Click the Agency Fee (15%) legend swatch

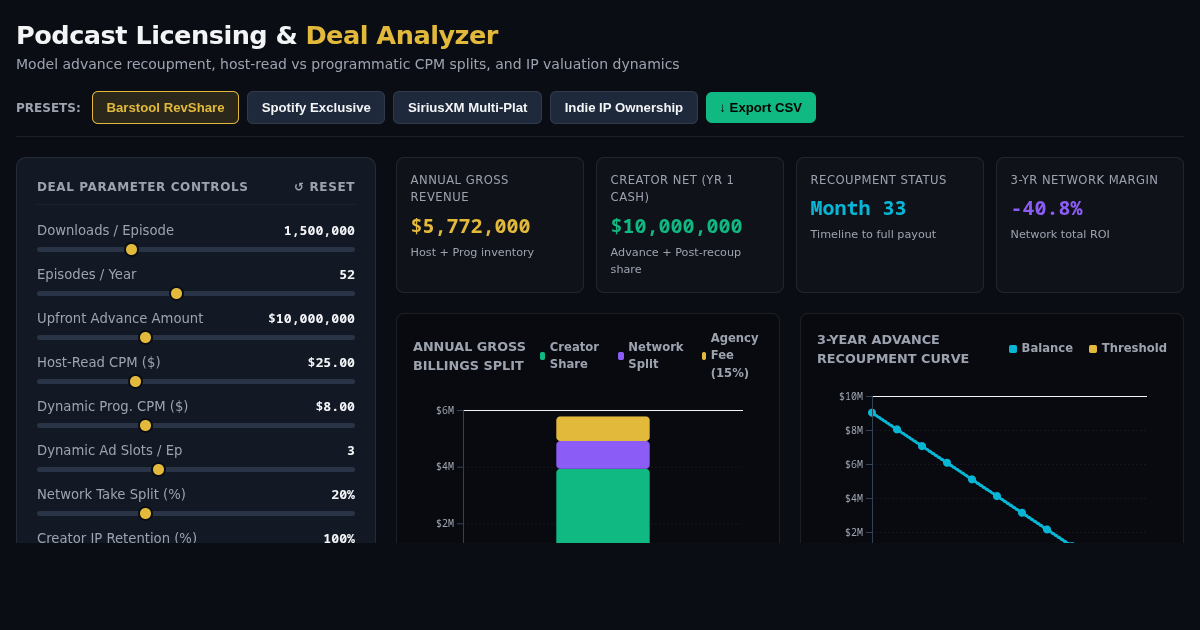(704, 356)
